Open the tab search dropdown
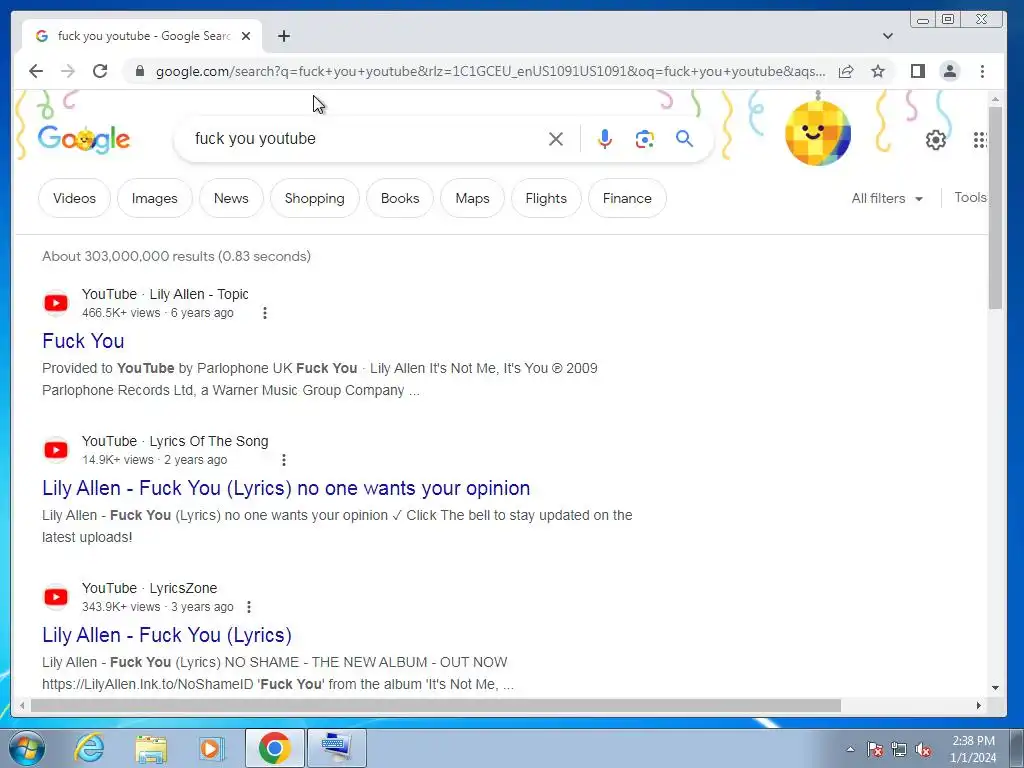Viewport: 1024px width, 768px height. pyautogui.click(x=888, y=36)
